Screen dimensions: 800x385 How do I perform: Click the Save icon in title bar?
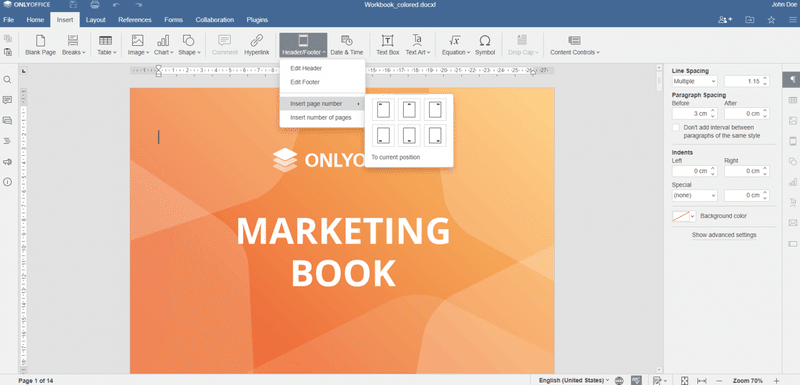73,5
